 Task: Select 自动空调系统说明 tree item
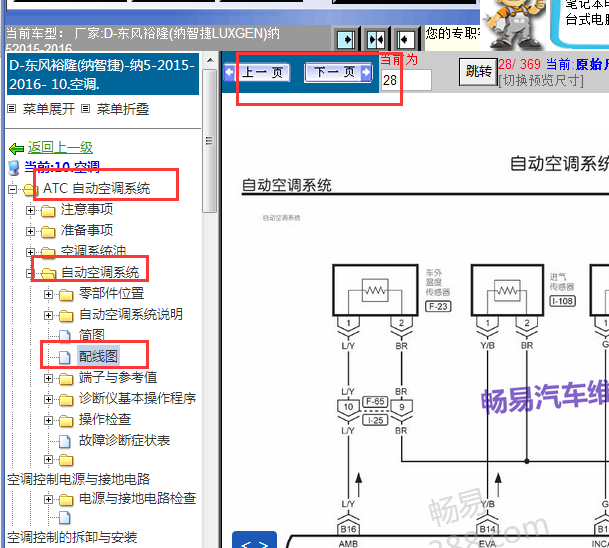(x=131, y=314)
